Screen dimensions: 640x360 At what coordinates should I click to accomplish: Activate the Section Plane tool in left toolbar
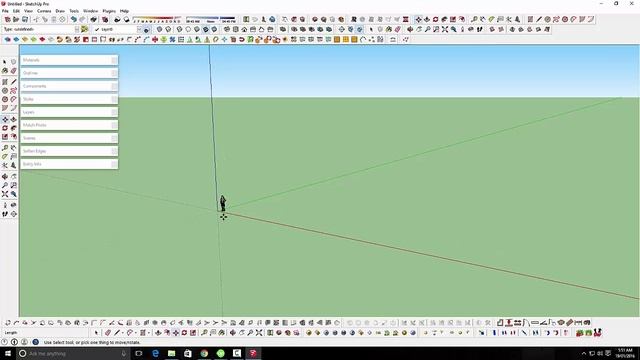[x=13, y=214]
